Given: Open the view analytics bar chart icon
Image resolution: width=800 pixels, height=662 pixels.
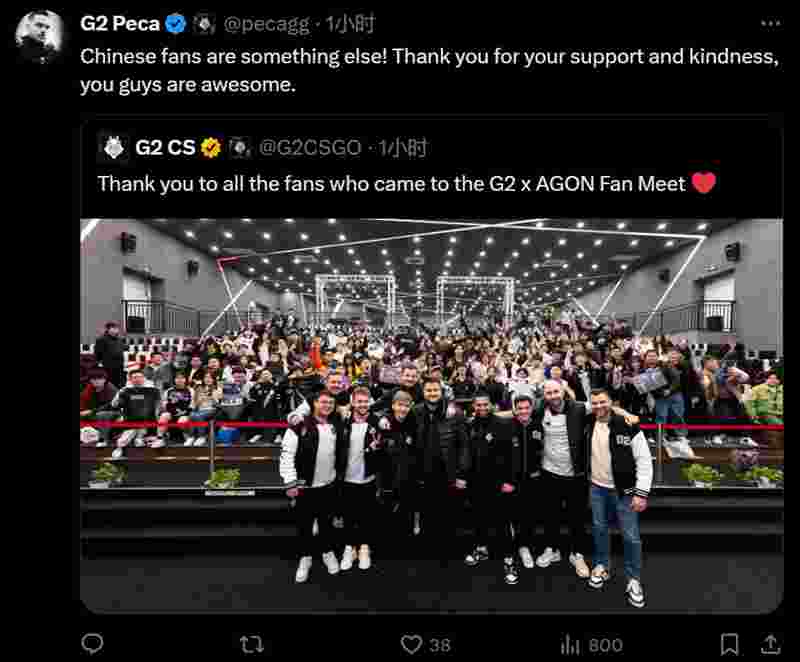Looking at the screenshot, I should click(570, 645).
